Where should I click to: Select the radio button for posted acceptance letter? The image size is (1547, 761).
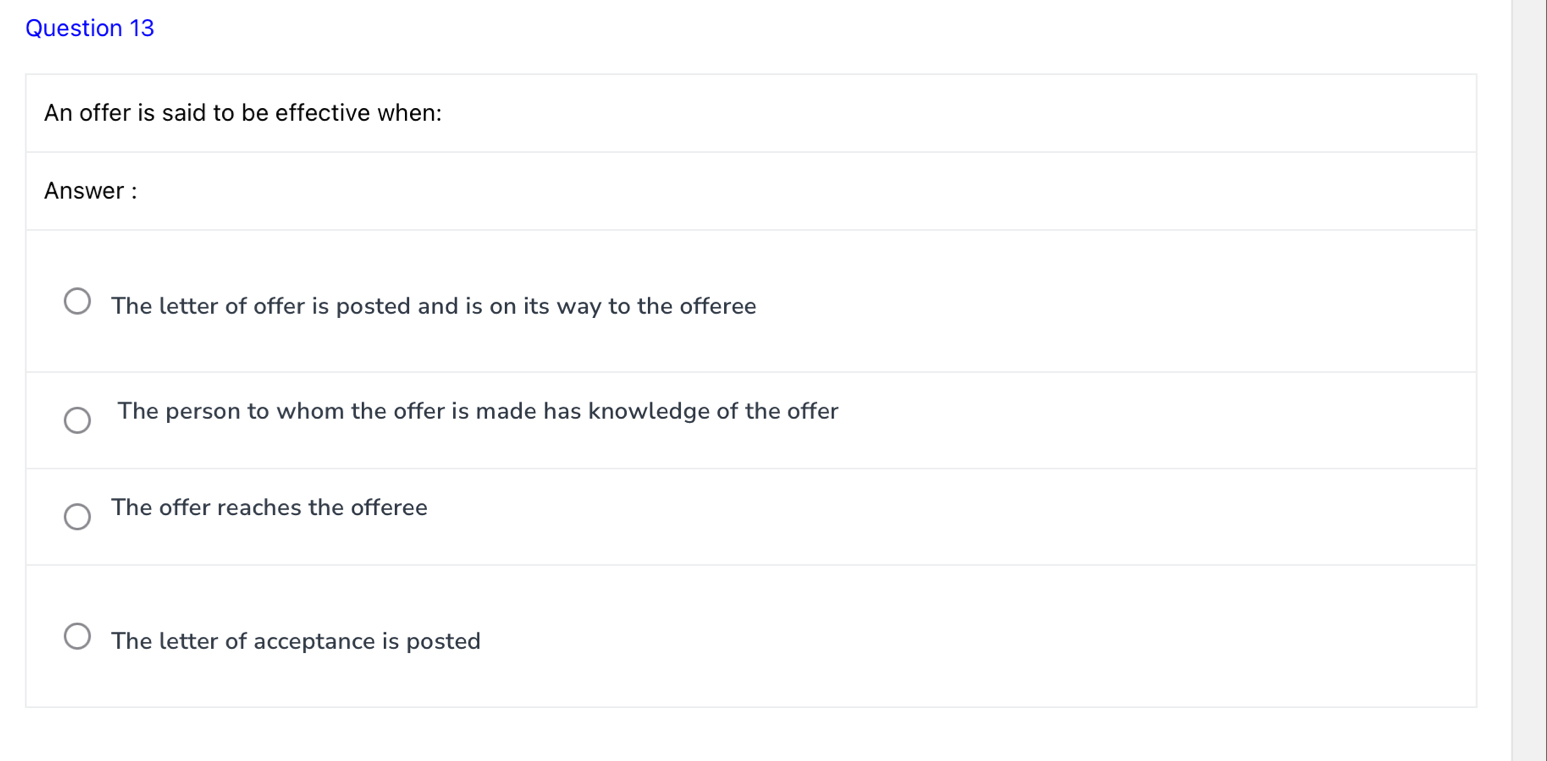coord(77,634)
